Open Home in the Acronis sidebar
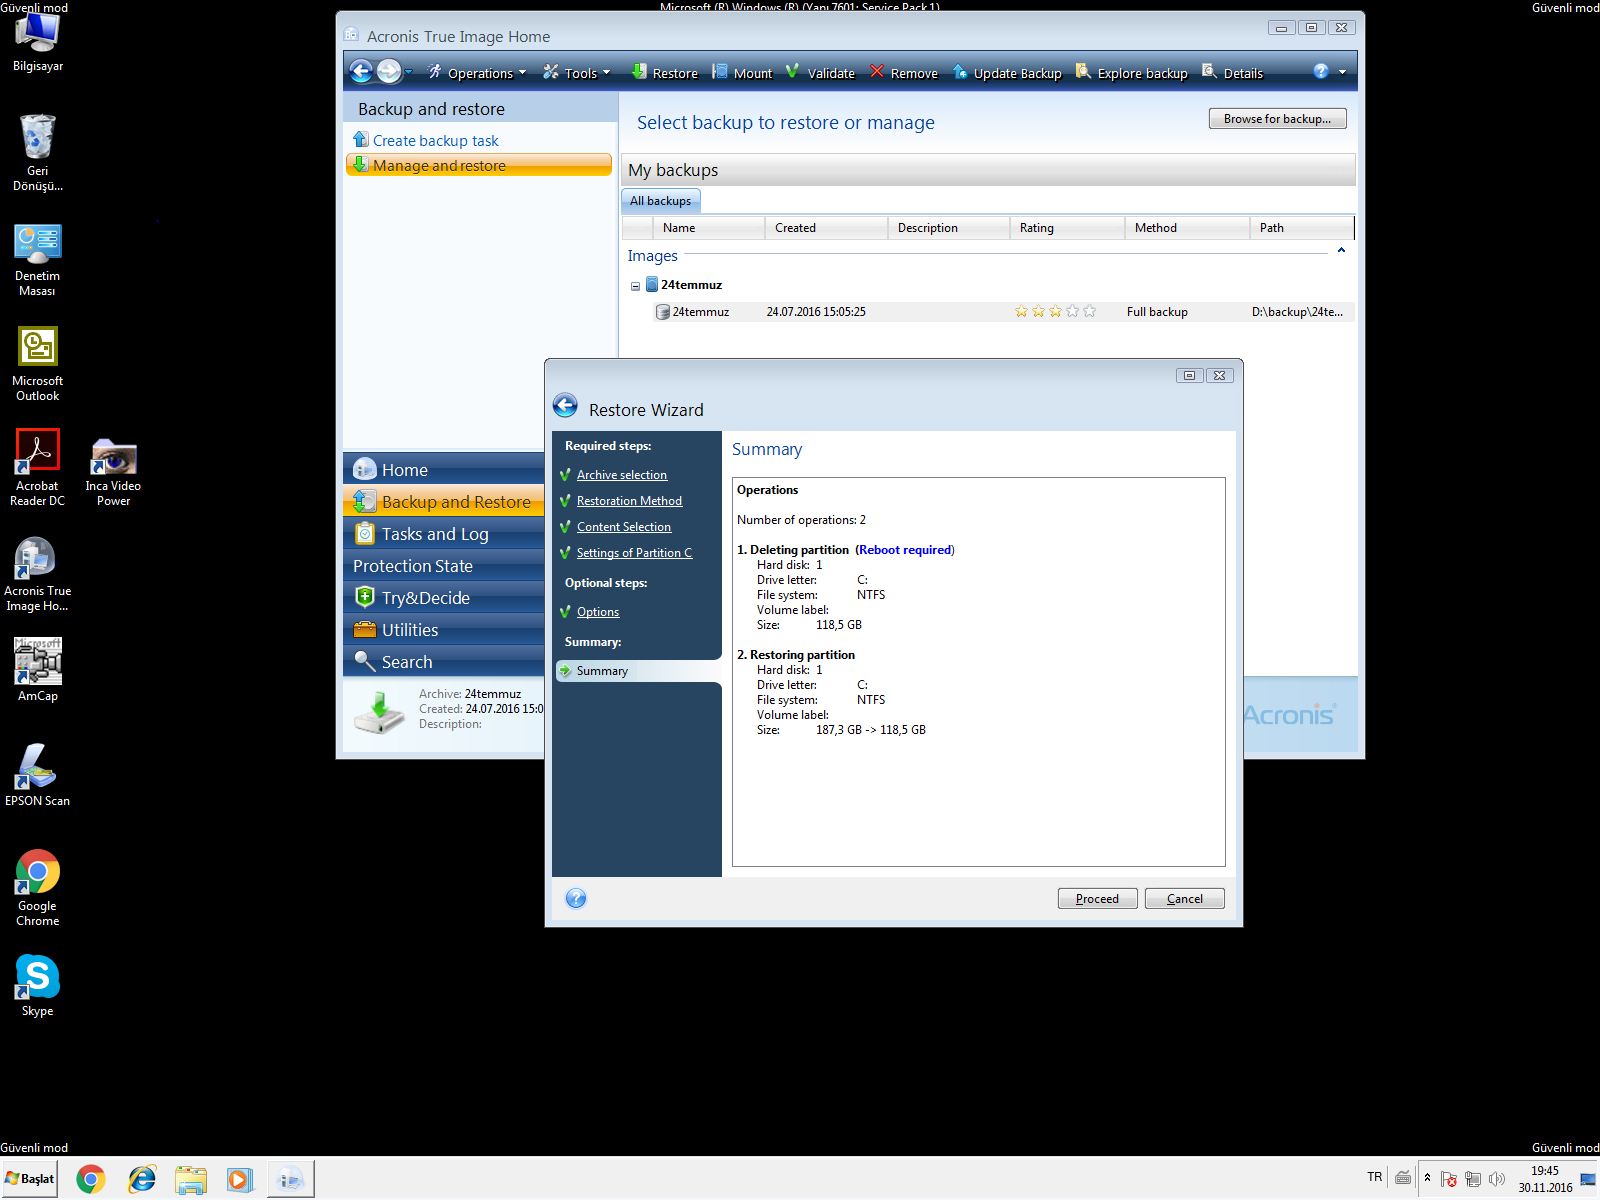The height and width of the screenshot is (1200, 1600). 444,469
